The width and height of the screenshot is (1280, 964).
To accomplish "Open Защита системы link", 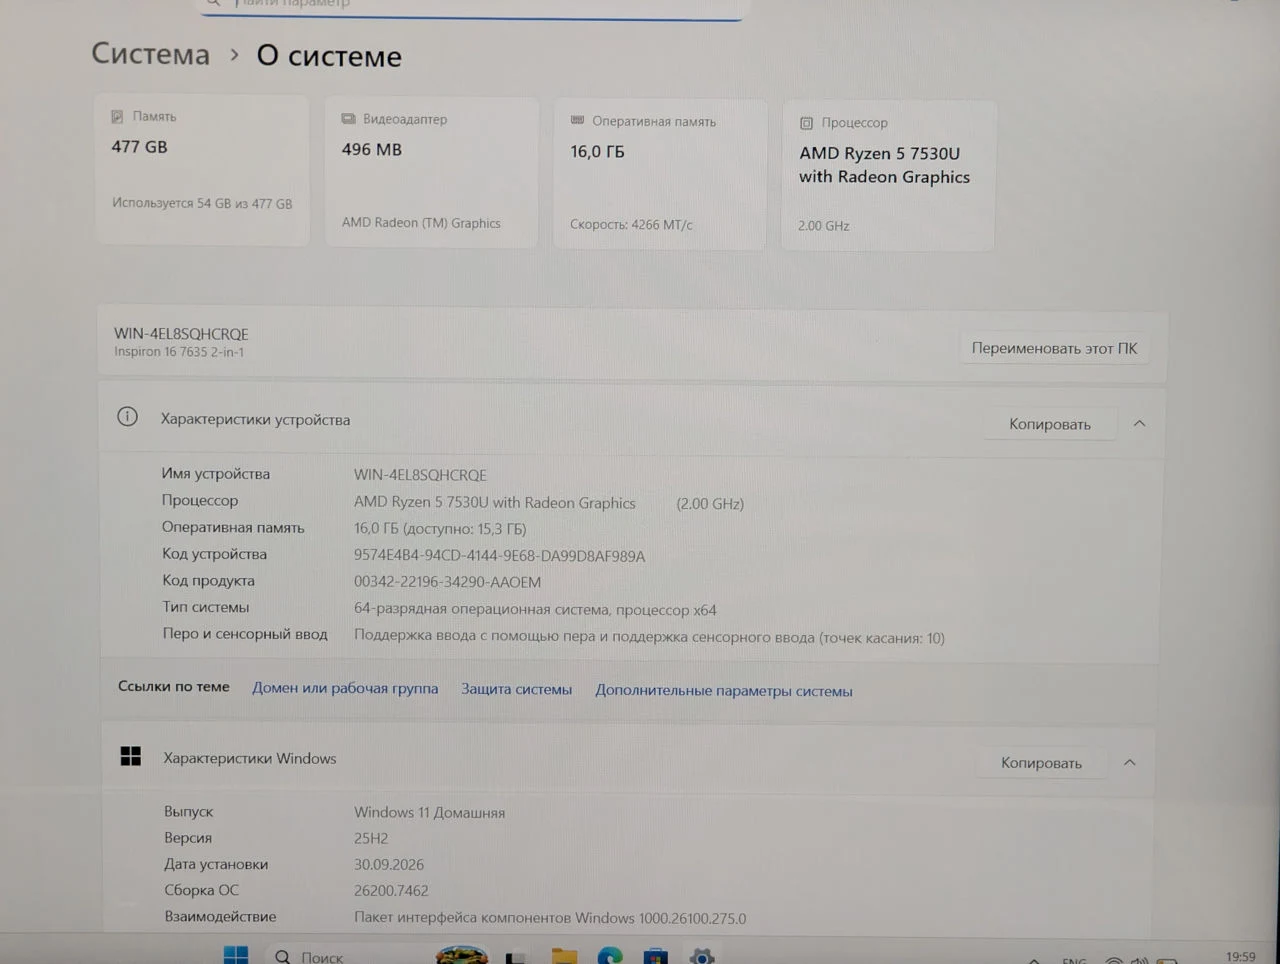I will (x=516, y=689).
